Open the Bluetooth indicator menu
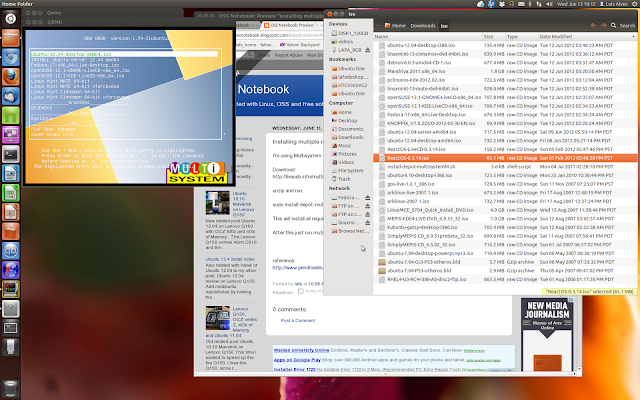The height and width of the screenshot is (400, 640). pyautogui.click(x=530, y=4)
